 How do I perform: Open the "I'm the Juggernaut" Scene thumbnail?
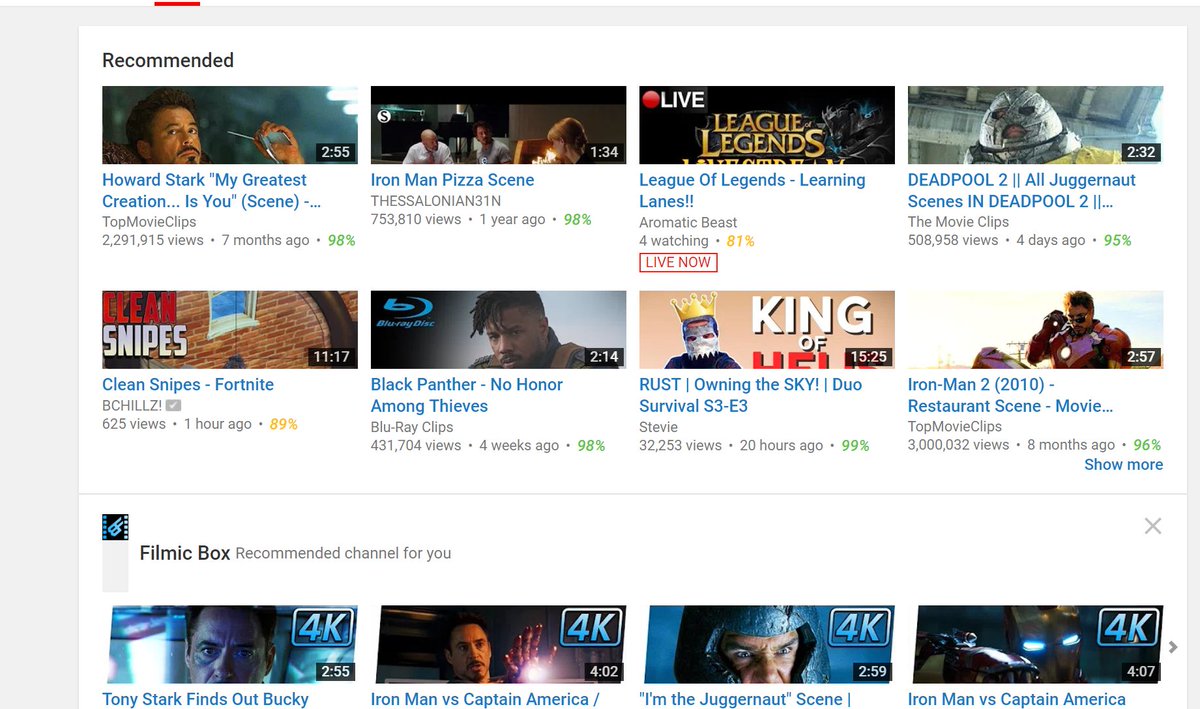(767, 644)
